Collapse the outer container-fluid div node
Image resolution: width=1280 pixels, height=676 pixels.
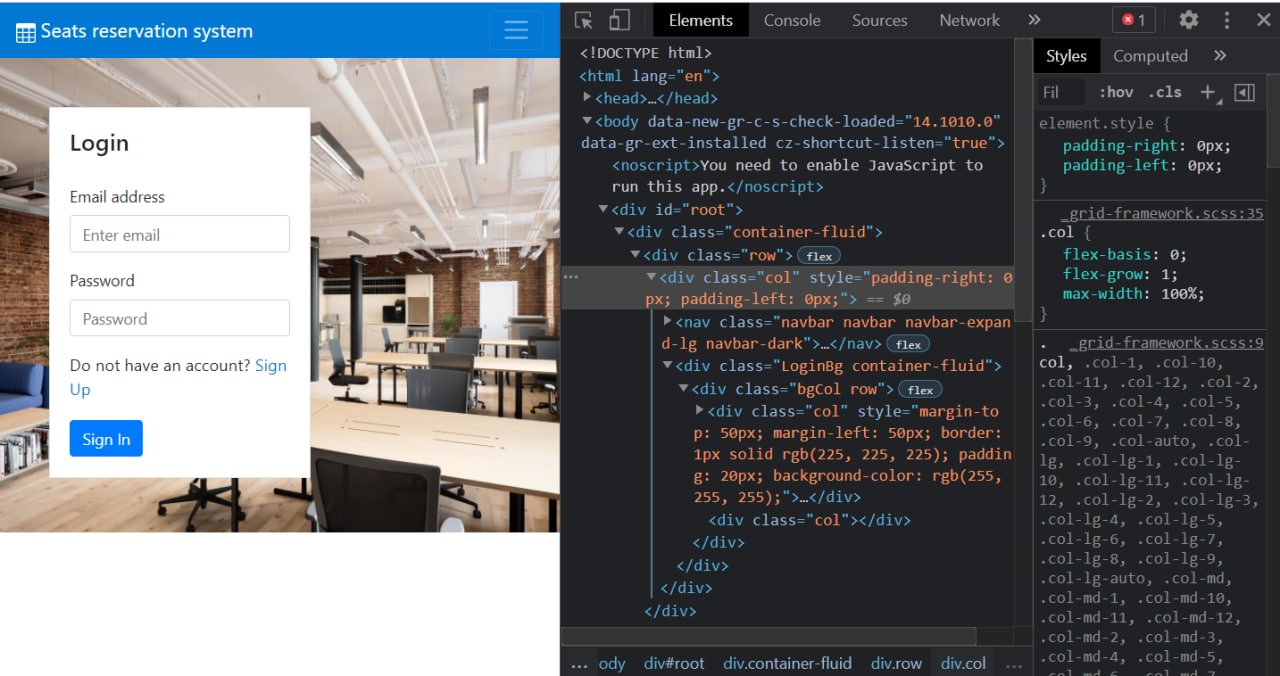(x=619, y=232)
